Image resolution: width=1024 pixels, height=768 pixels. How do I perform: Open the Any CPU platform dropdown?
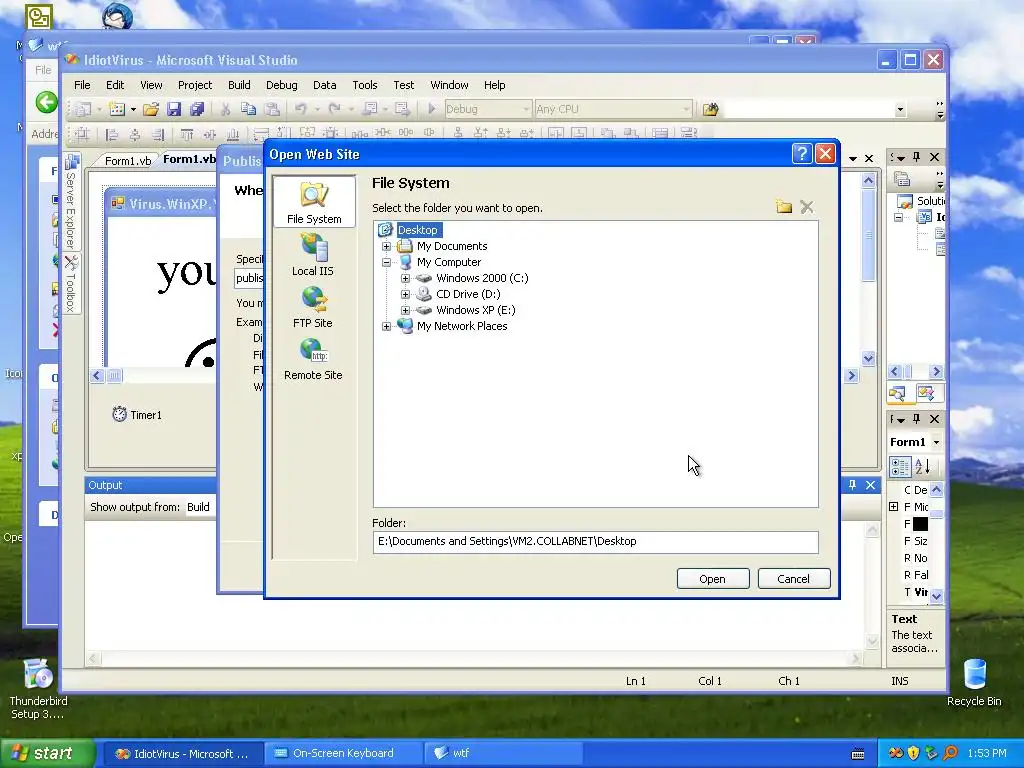pos(686,109)
